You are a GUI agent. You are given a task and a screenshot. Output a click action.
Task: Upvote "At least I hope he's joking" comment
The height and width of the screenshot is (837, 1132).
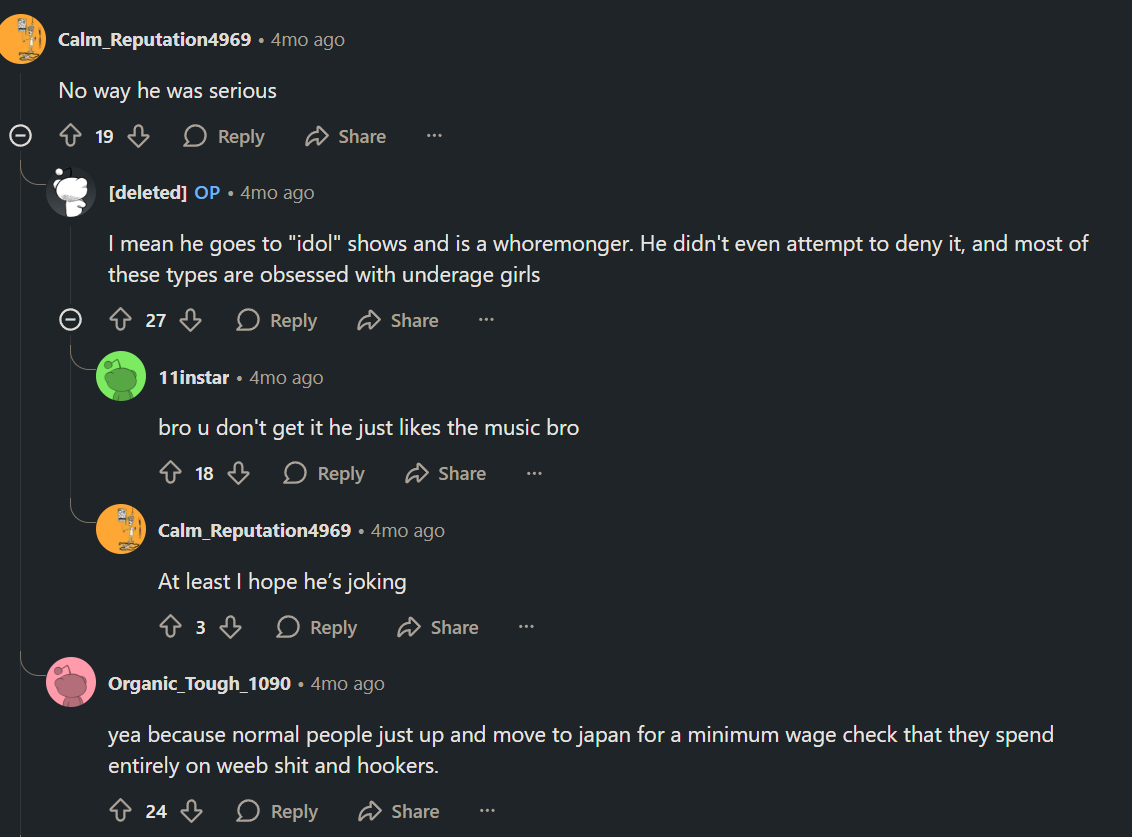point(170,627)
